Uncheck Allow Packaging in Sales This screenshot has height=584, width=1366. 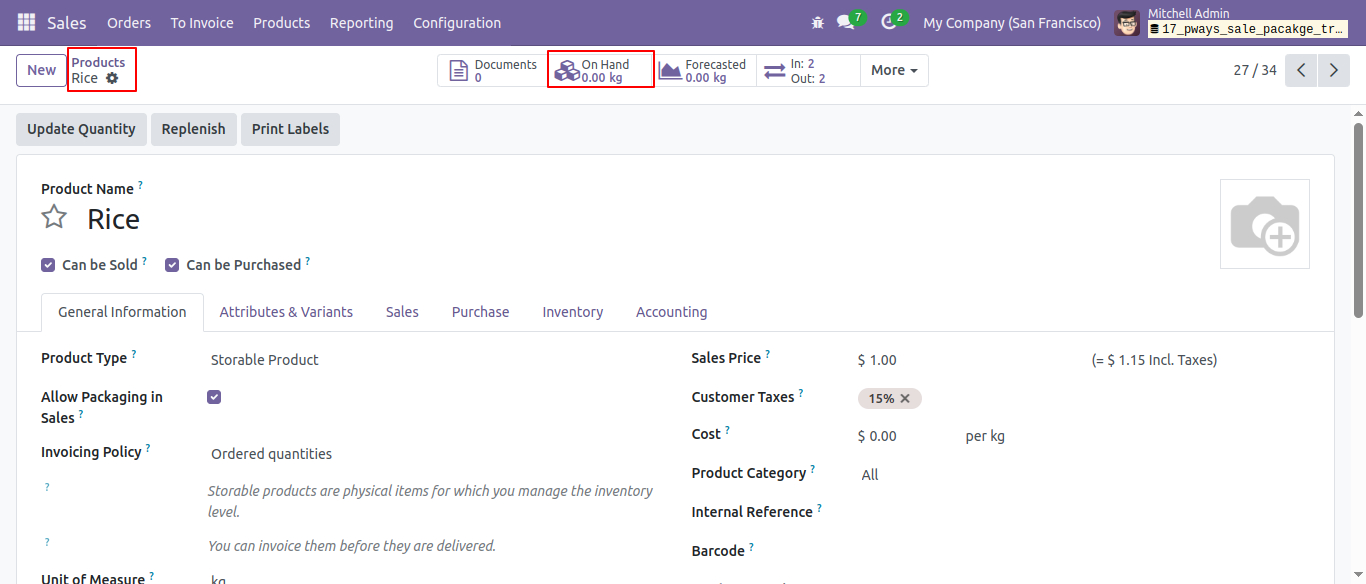click(x=214, y=397)
